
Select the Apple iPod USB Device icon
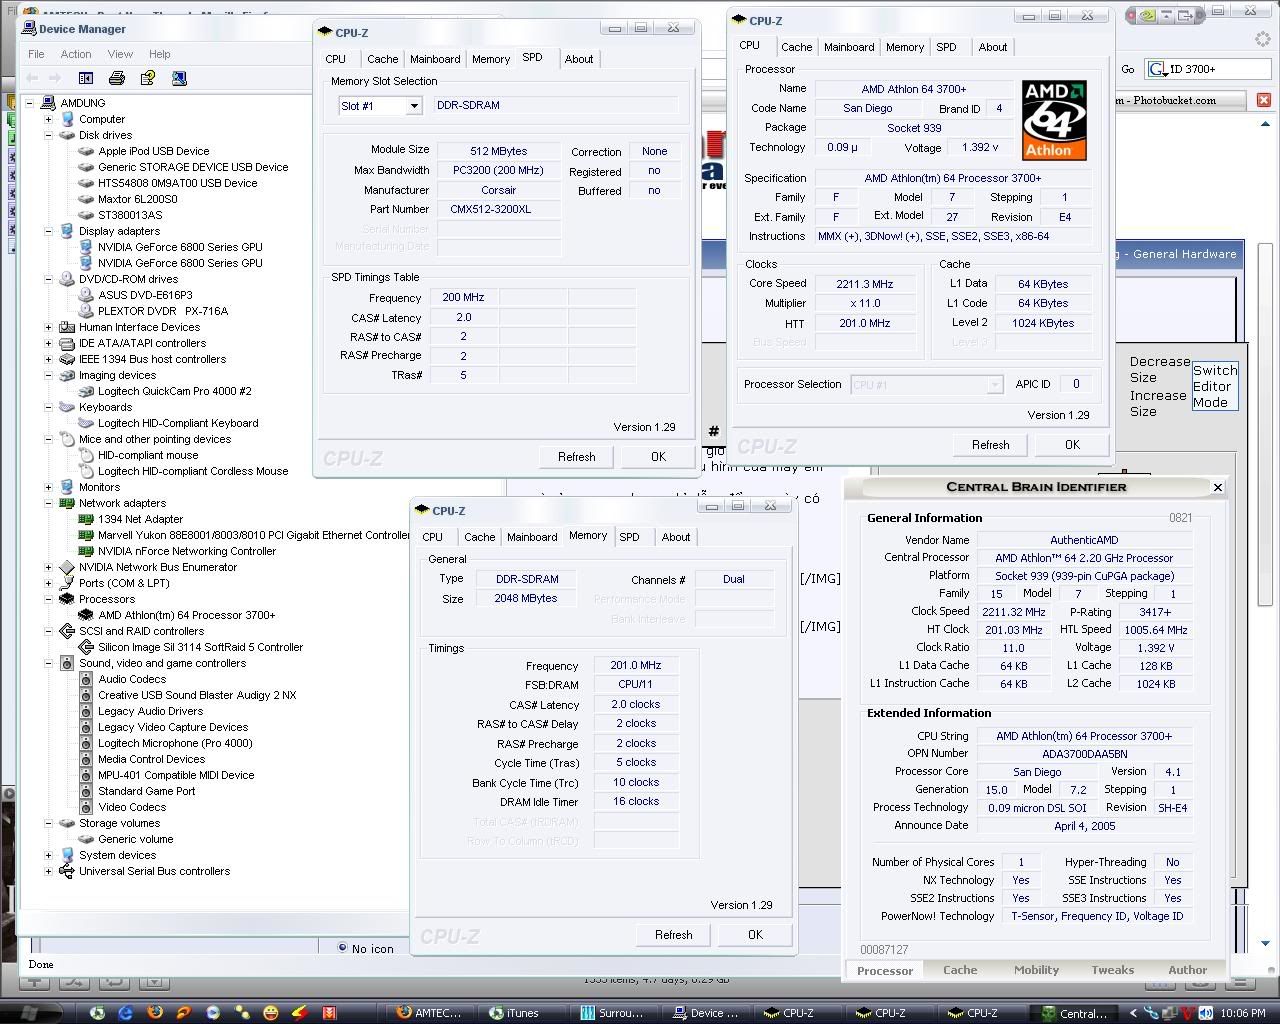86,151
